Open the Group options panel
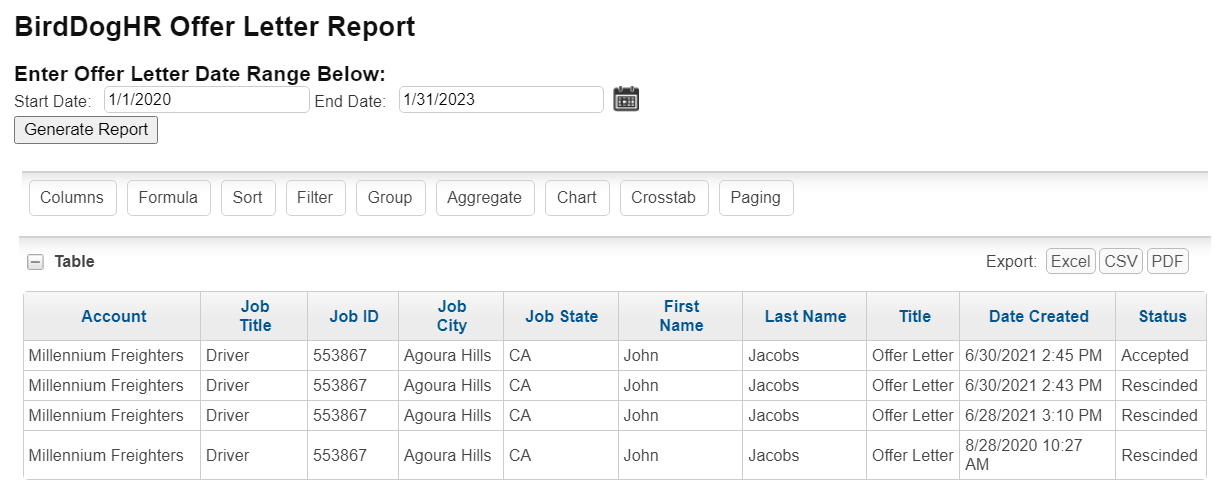This screenshot has width=1221, height=495. [x=390, y=198]
